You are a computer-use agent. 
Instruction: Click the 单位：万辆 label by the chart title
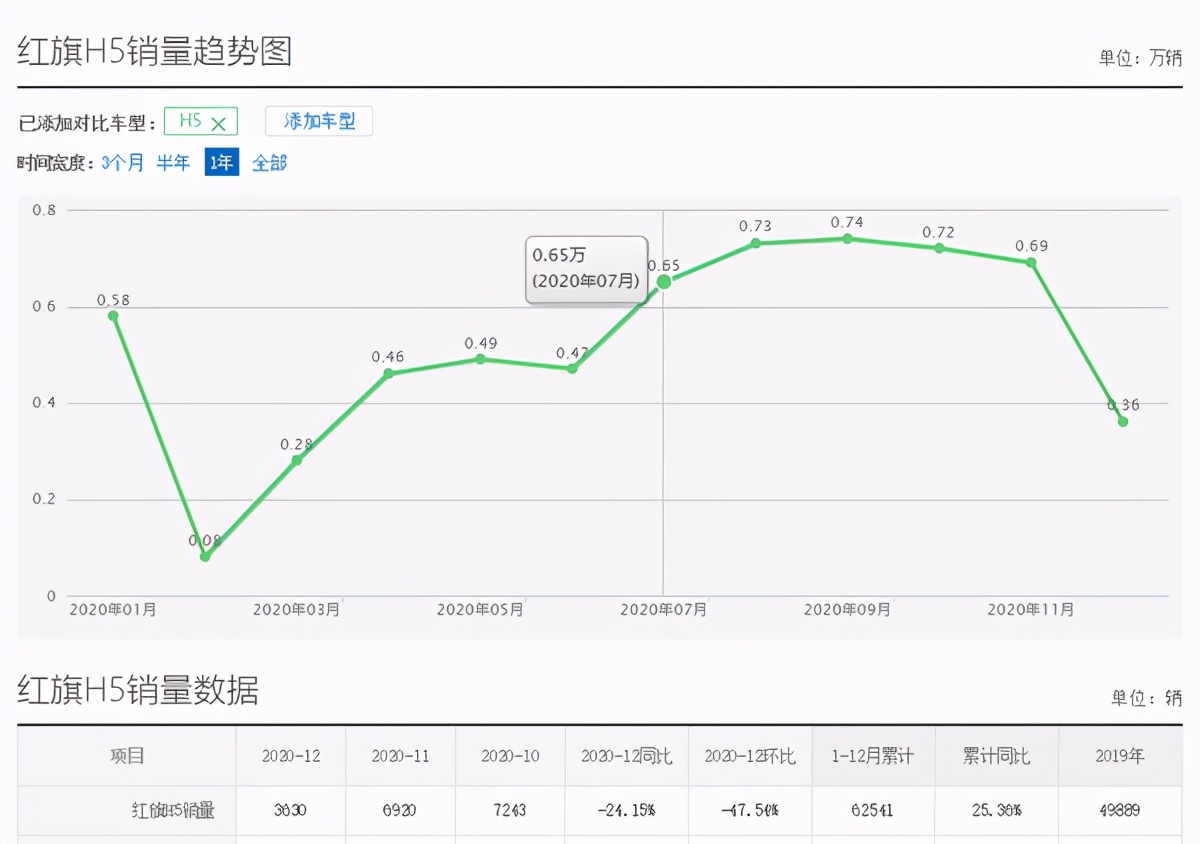(1140, 58)
